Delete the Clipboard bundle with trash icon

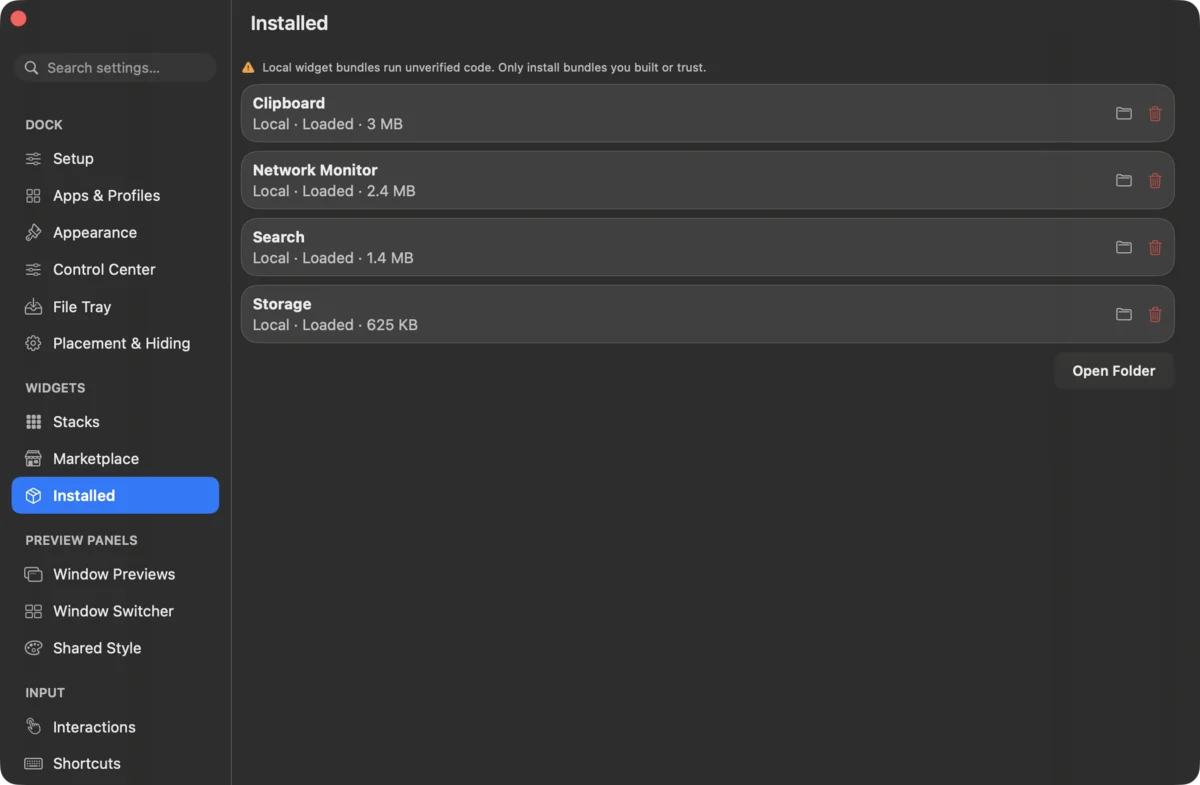[x=1155, y=113]
